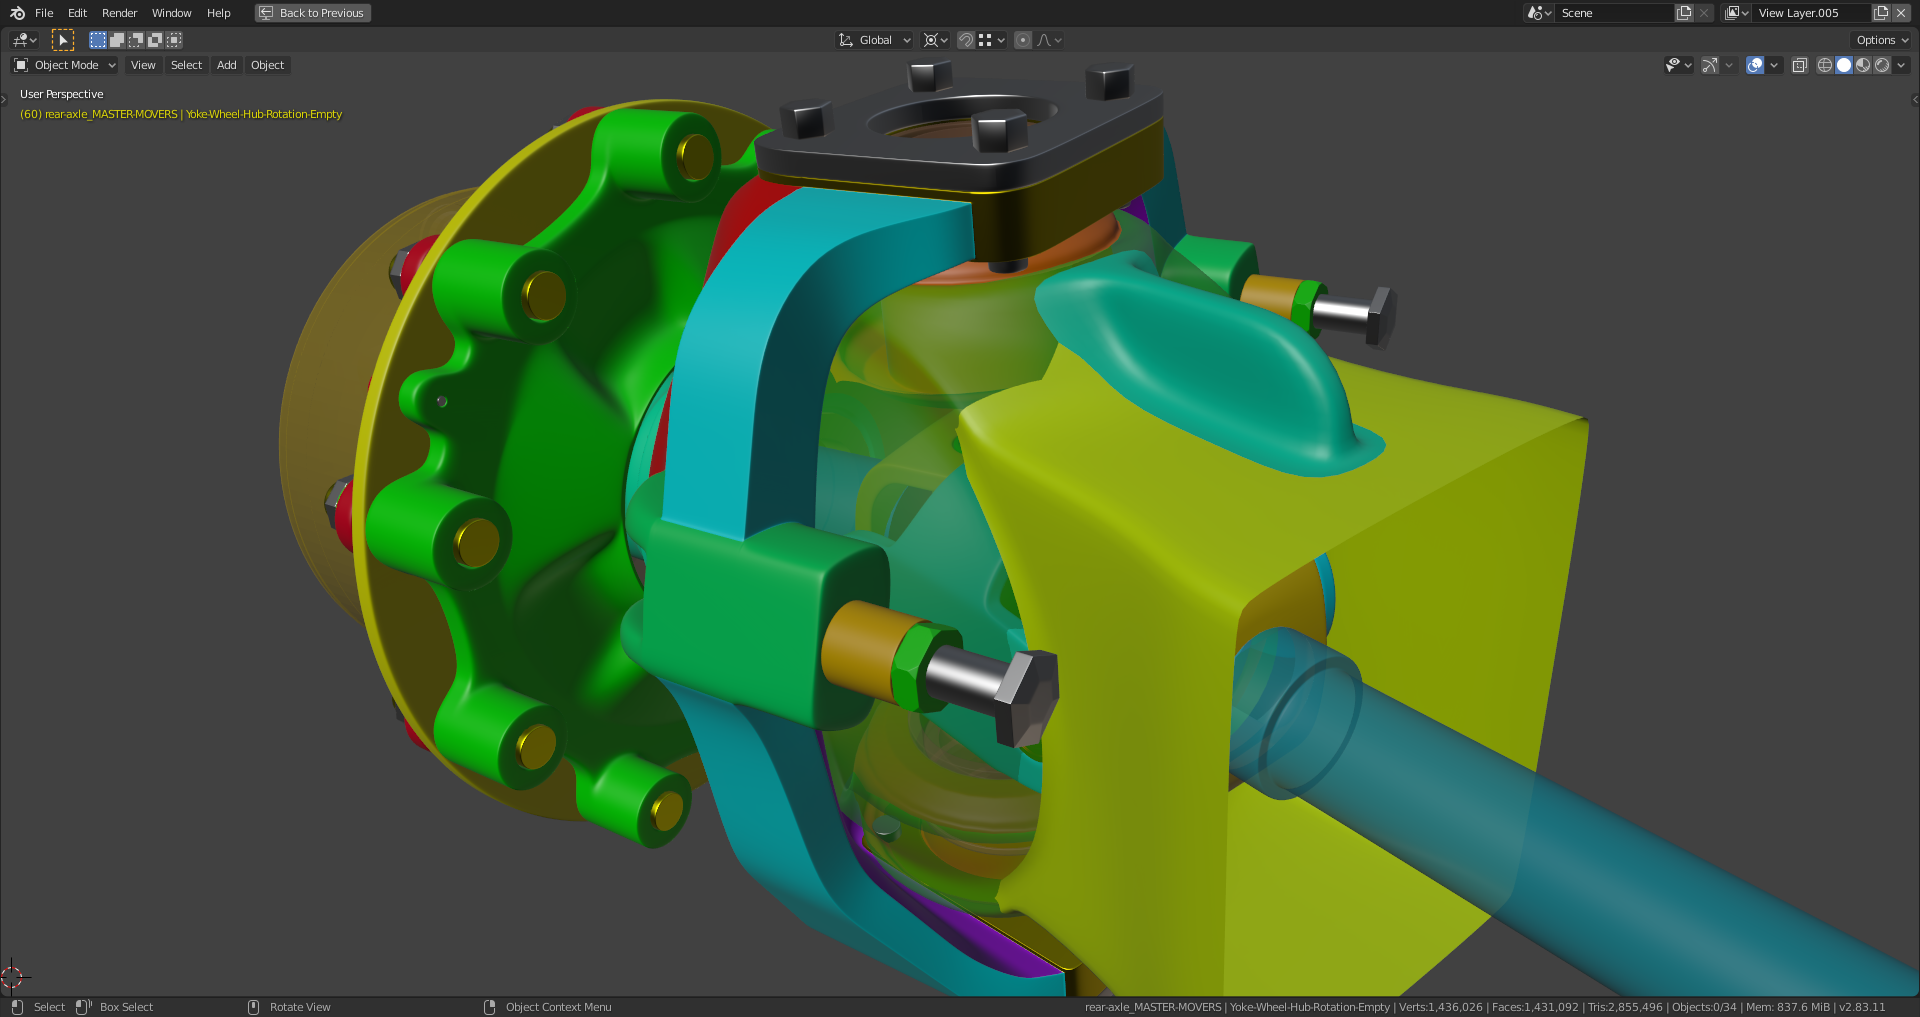The height and width of the screenshot is (1017, 1920).
Task: Set selection mode to subtract
Action: 136,40
